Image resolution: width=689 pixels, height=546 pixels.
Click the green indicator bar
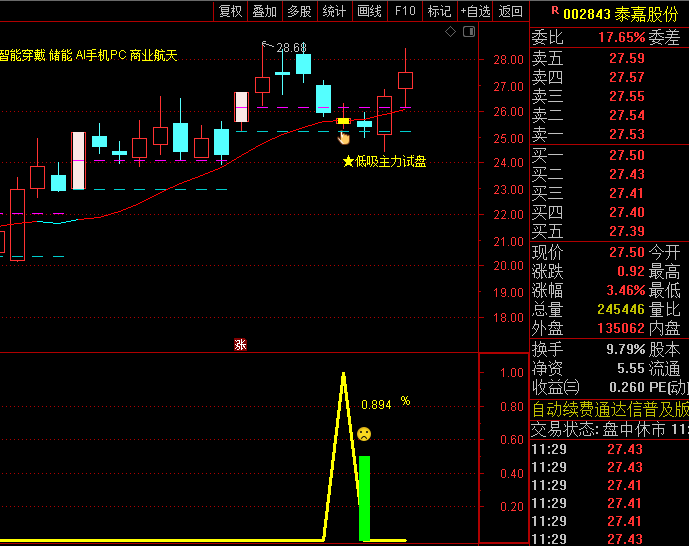364,498
